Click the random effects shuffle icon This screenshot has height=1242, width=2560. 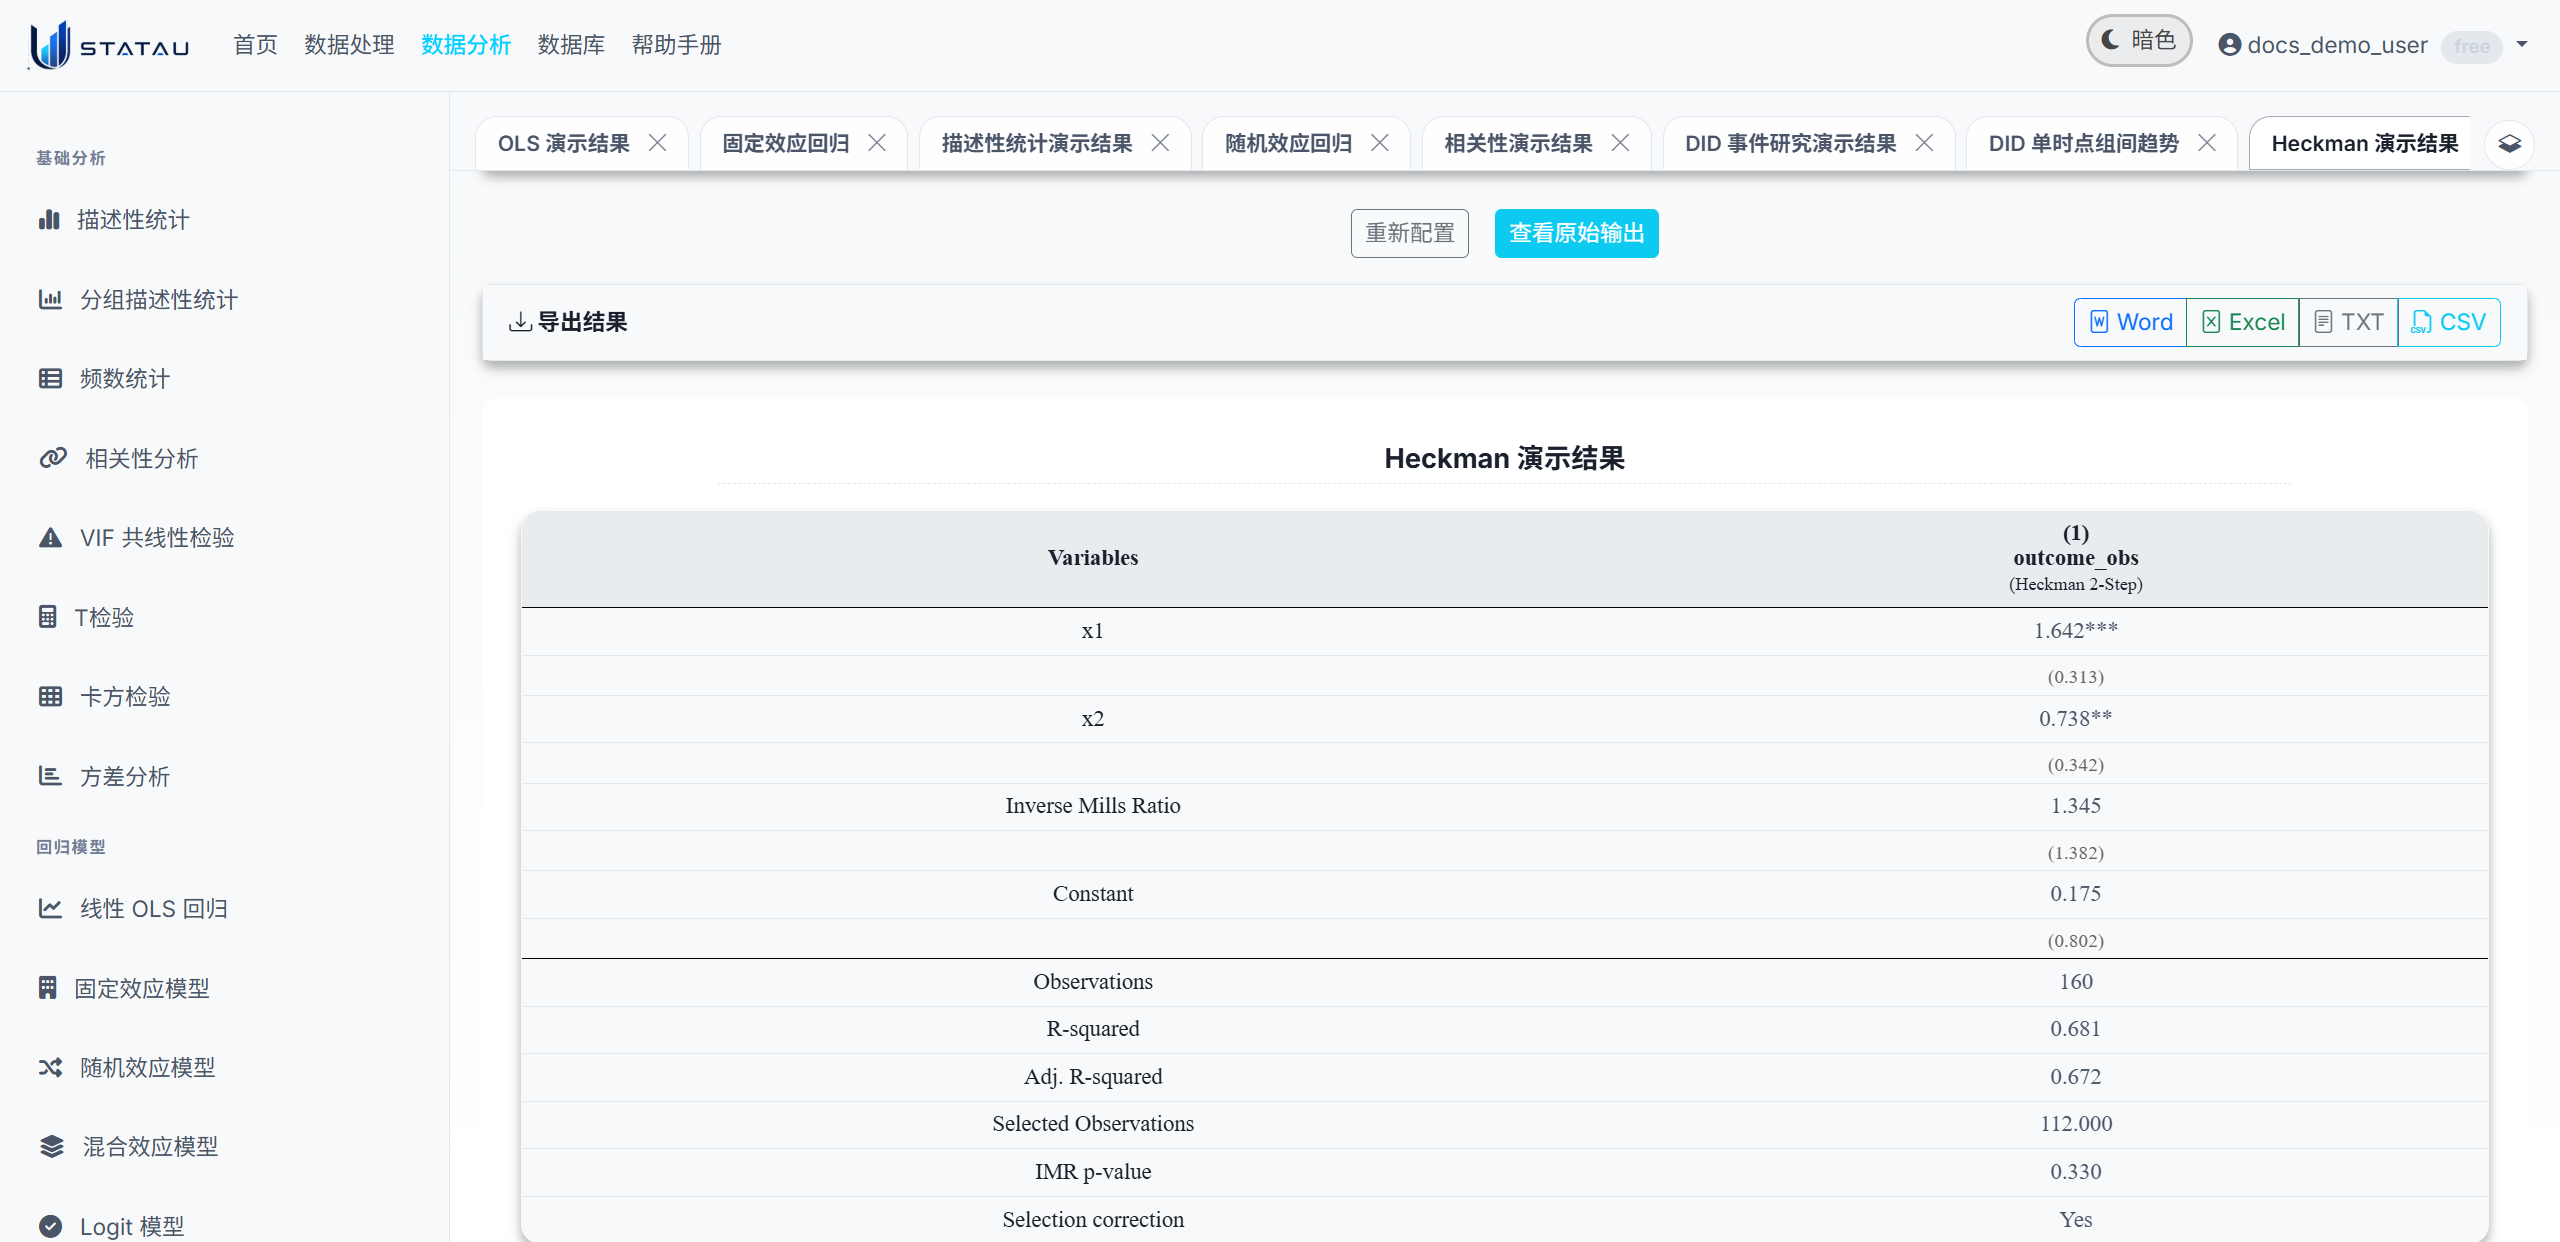pyautogui.click(x=50, y=1067)
